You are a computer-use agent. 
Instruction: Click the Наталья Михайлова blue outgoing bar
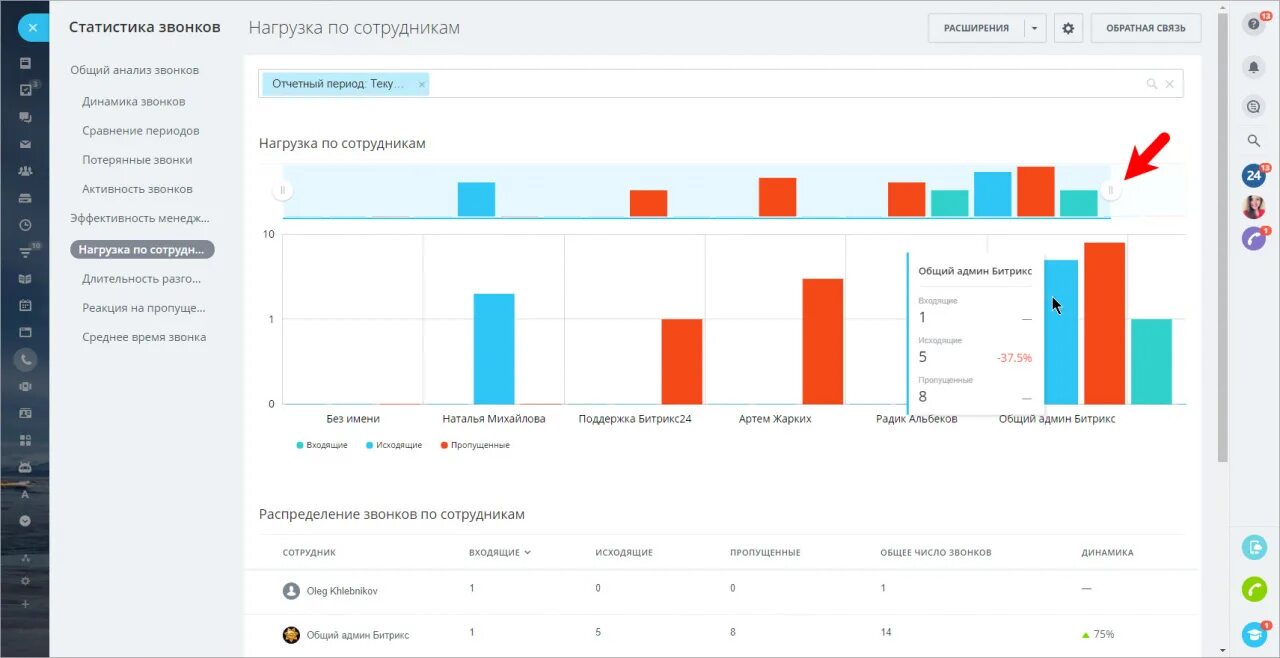(x=494, y=349)
